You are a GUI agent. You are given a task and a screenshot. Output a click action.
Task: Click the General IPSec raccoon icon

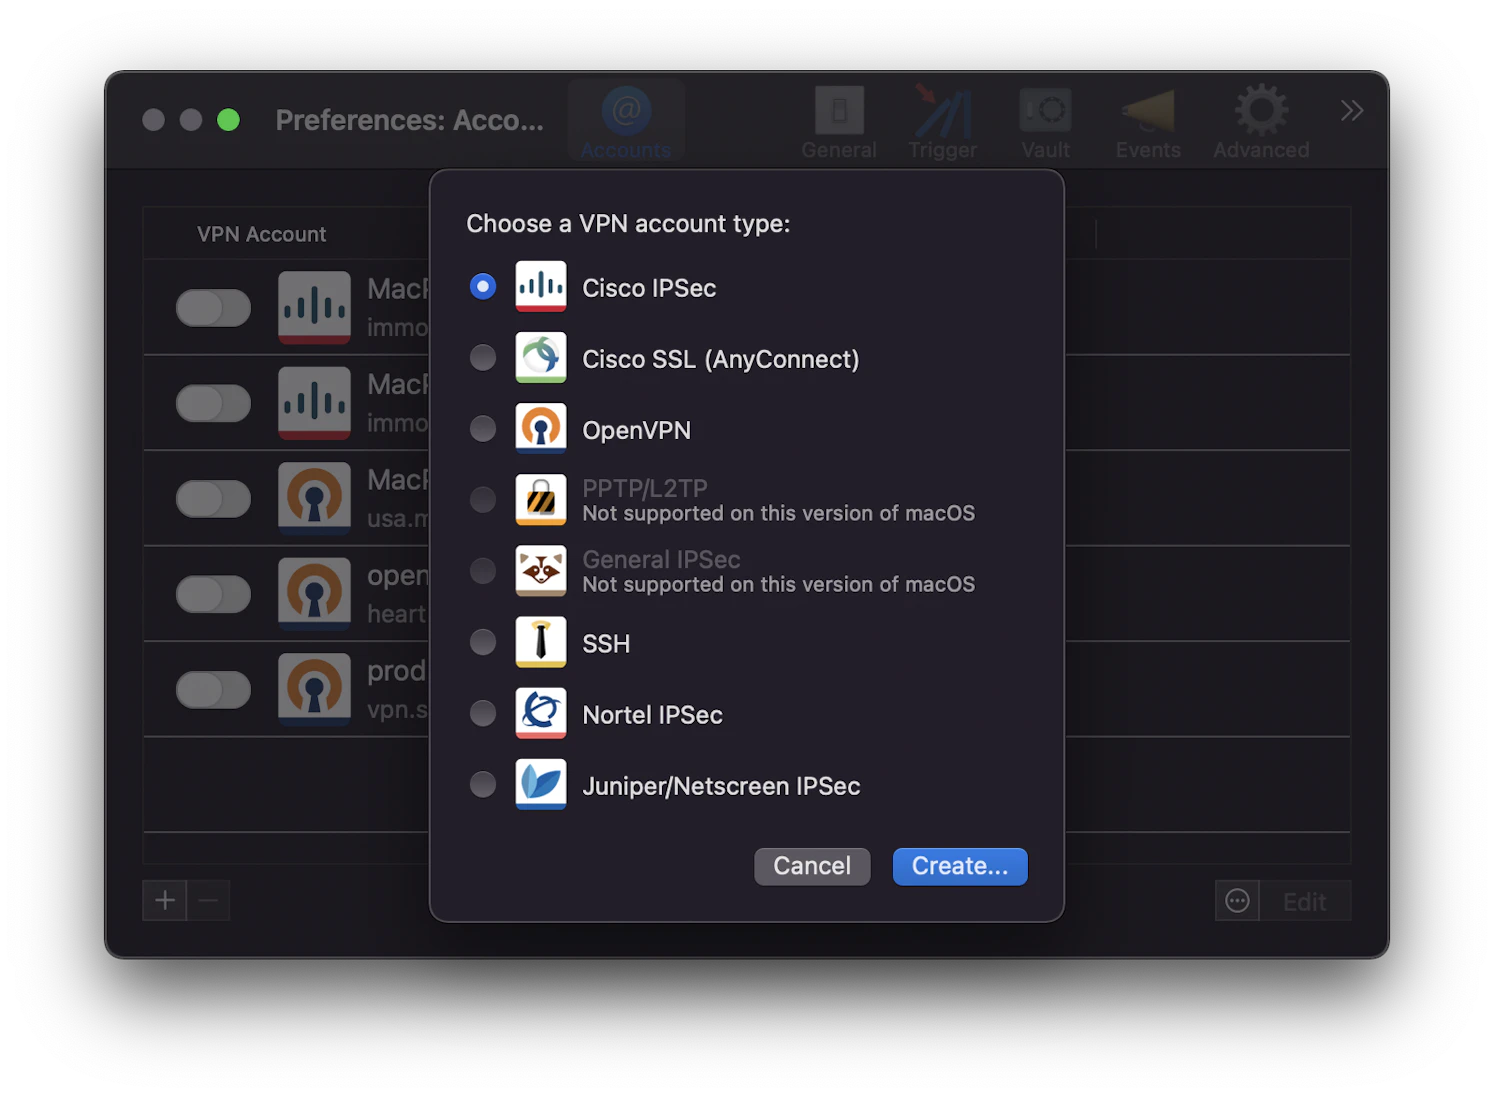(x=541, y=571)
